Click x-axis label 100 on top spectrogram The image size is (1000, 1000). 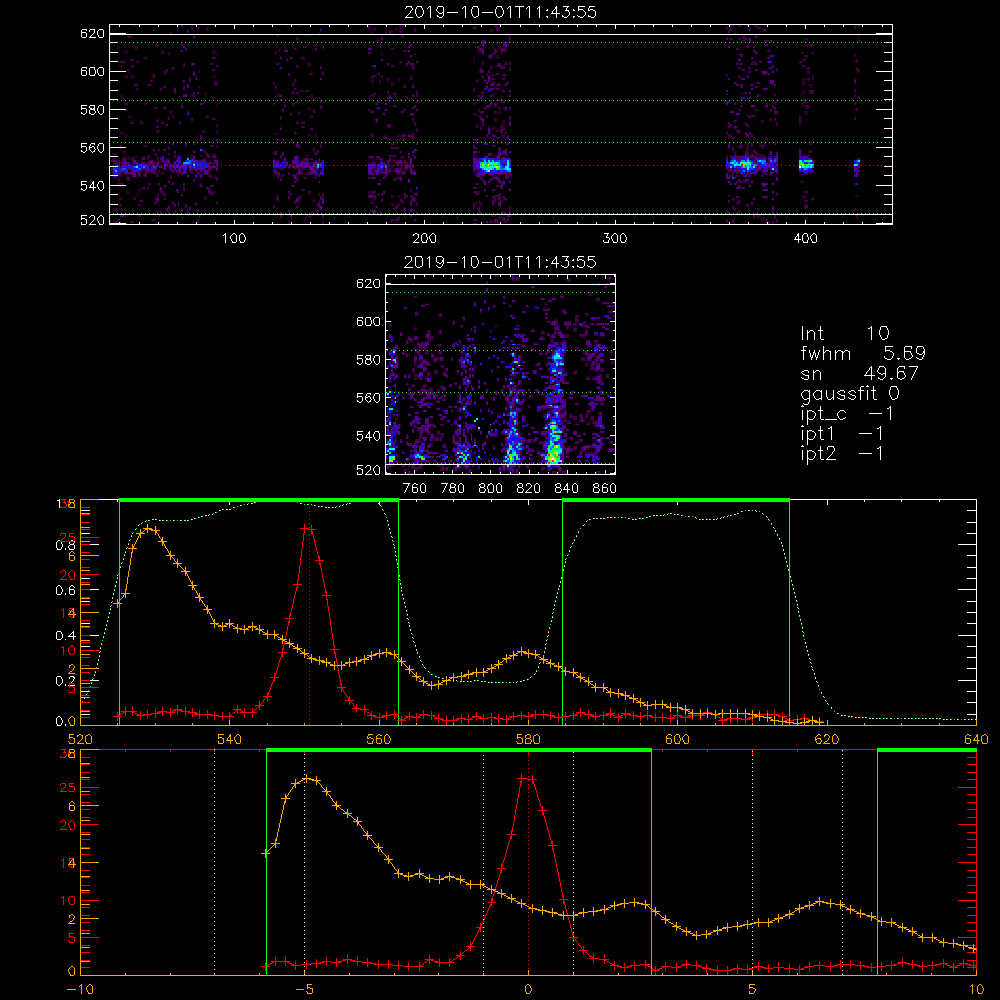click(234, 239)
